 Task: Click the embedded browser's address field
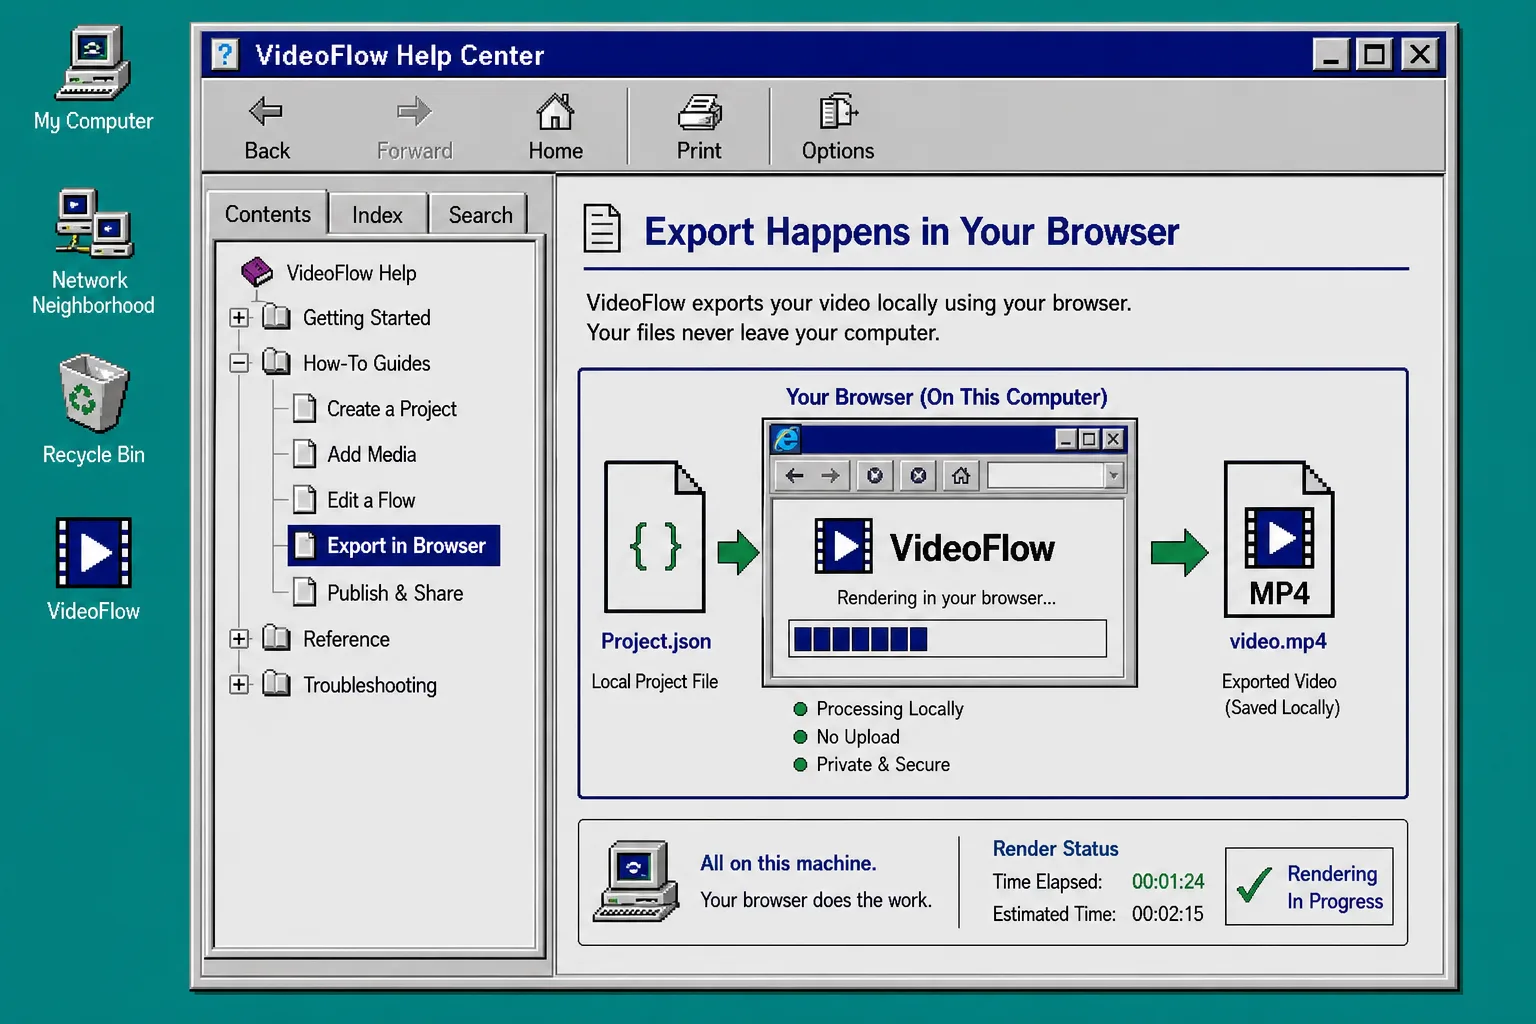pos(1046,475)
